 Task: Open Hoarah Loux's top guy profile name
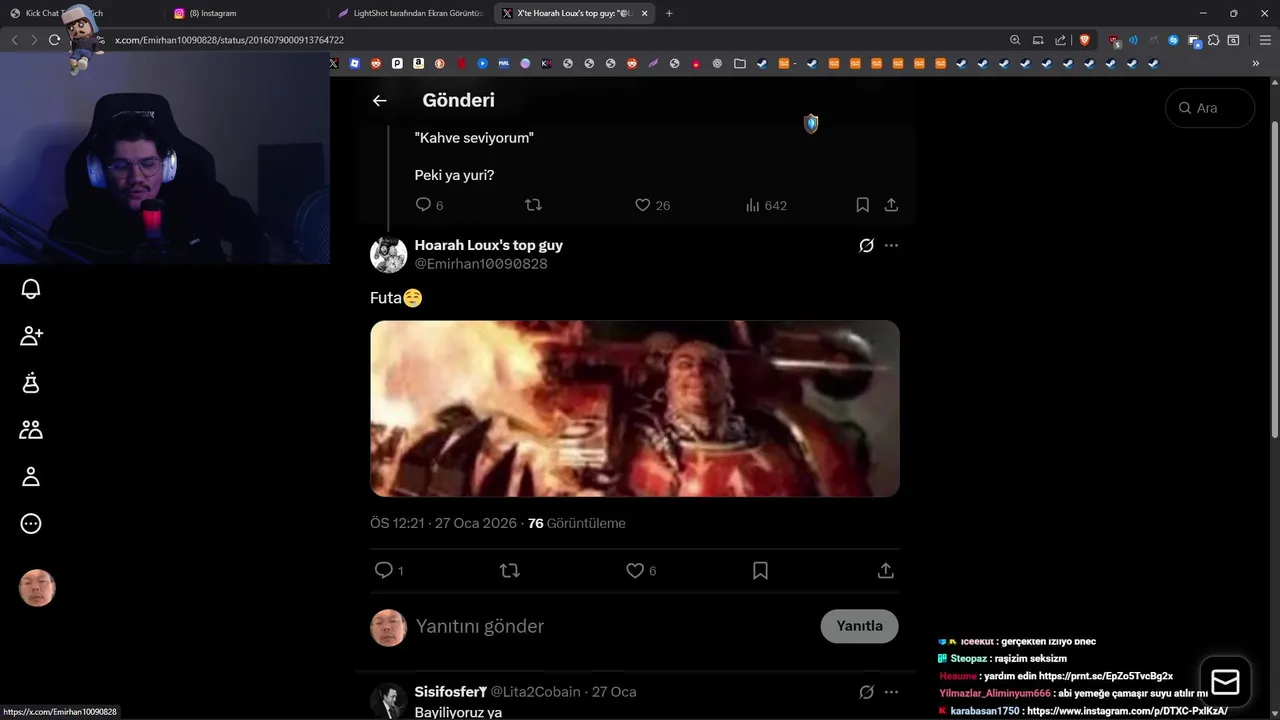[x=489, y=245]
